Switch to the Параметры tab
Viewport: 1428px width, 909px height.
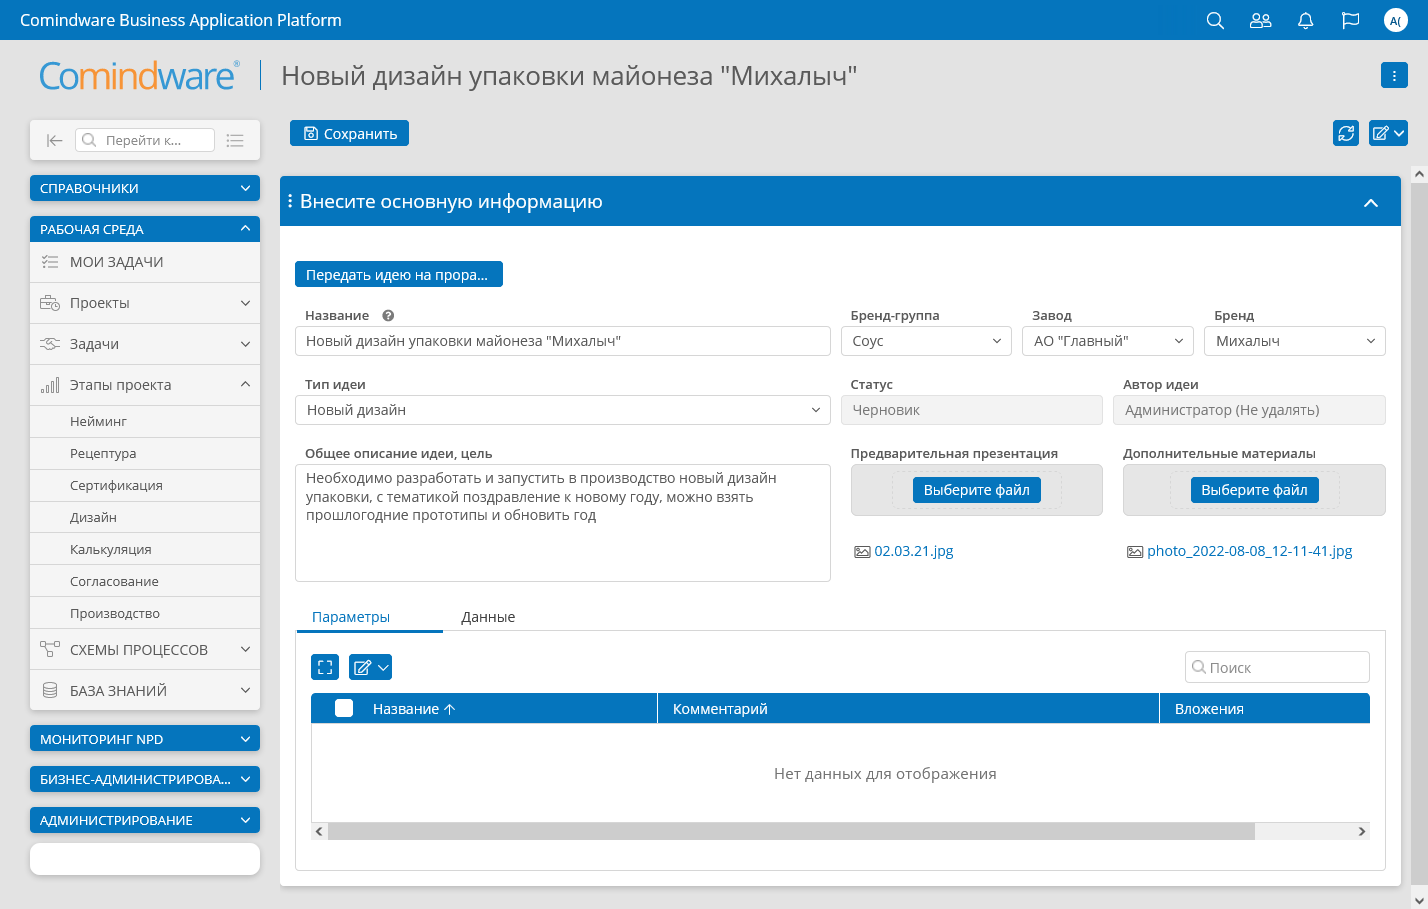[351, 617]
